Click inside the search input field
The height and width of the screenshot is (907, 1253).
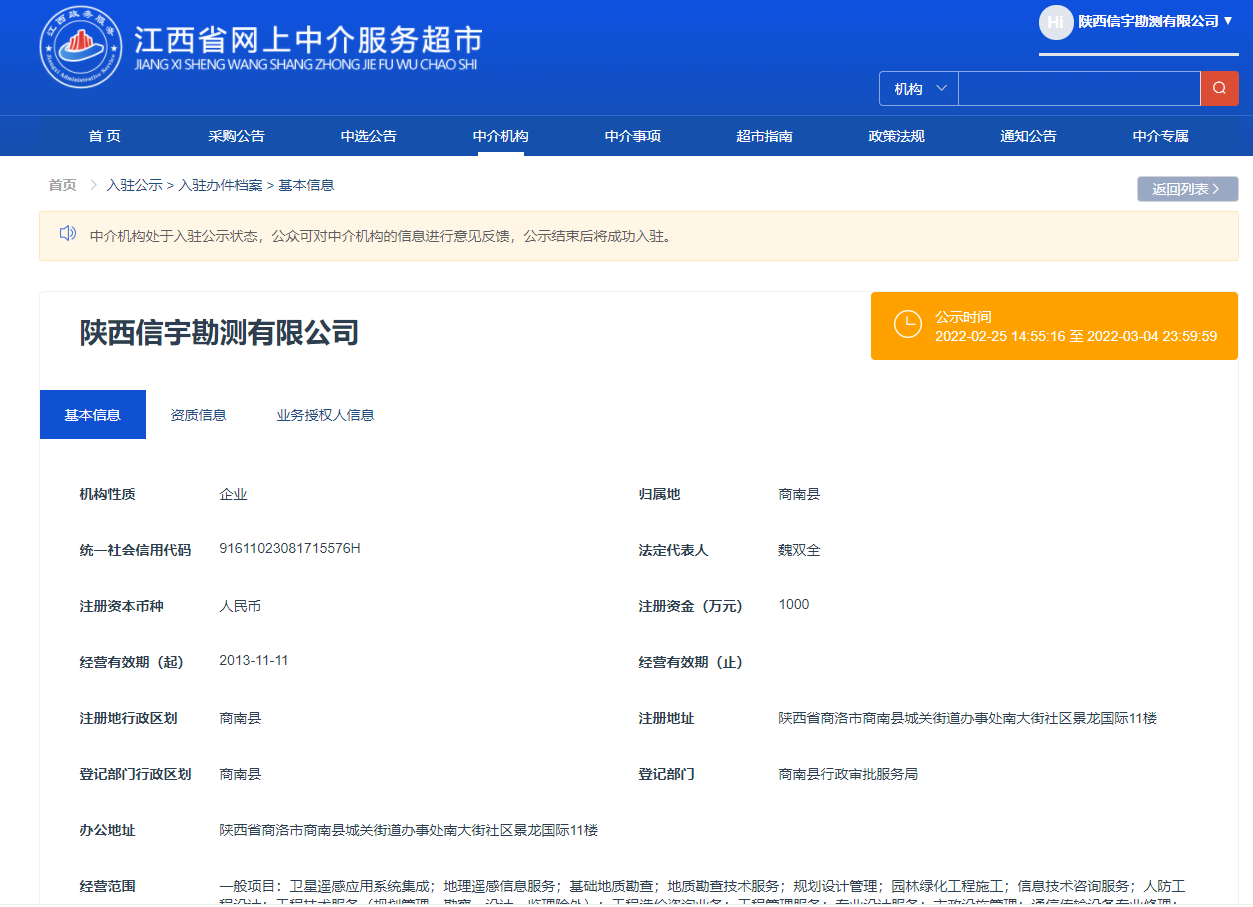[1079, 88]
